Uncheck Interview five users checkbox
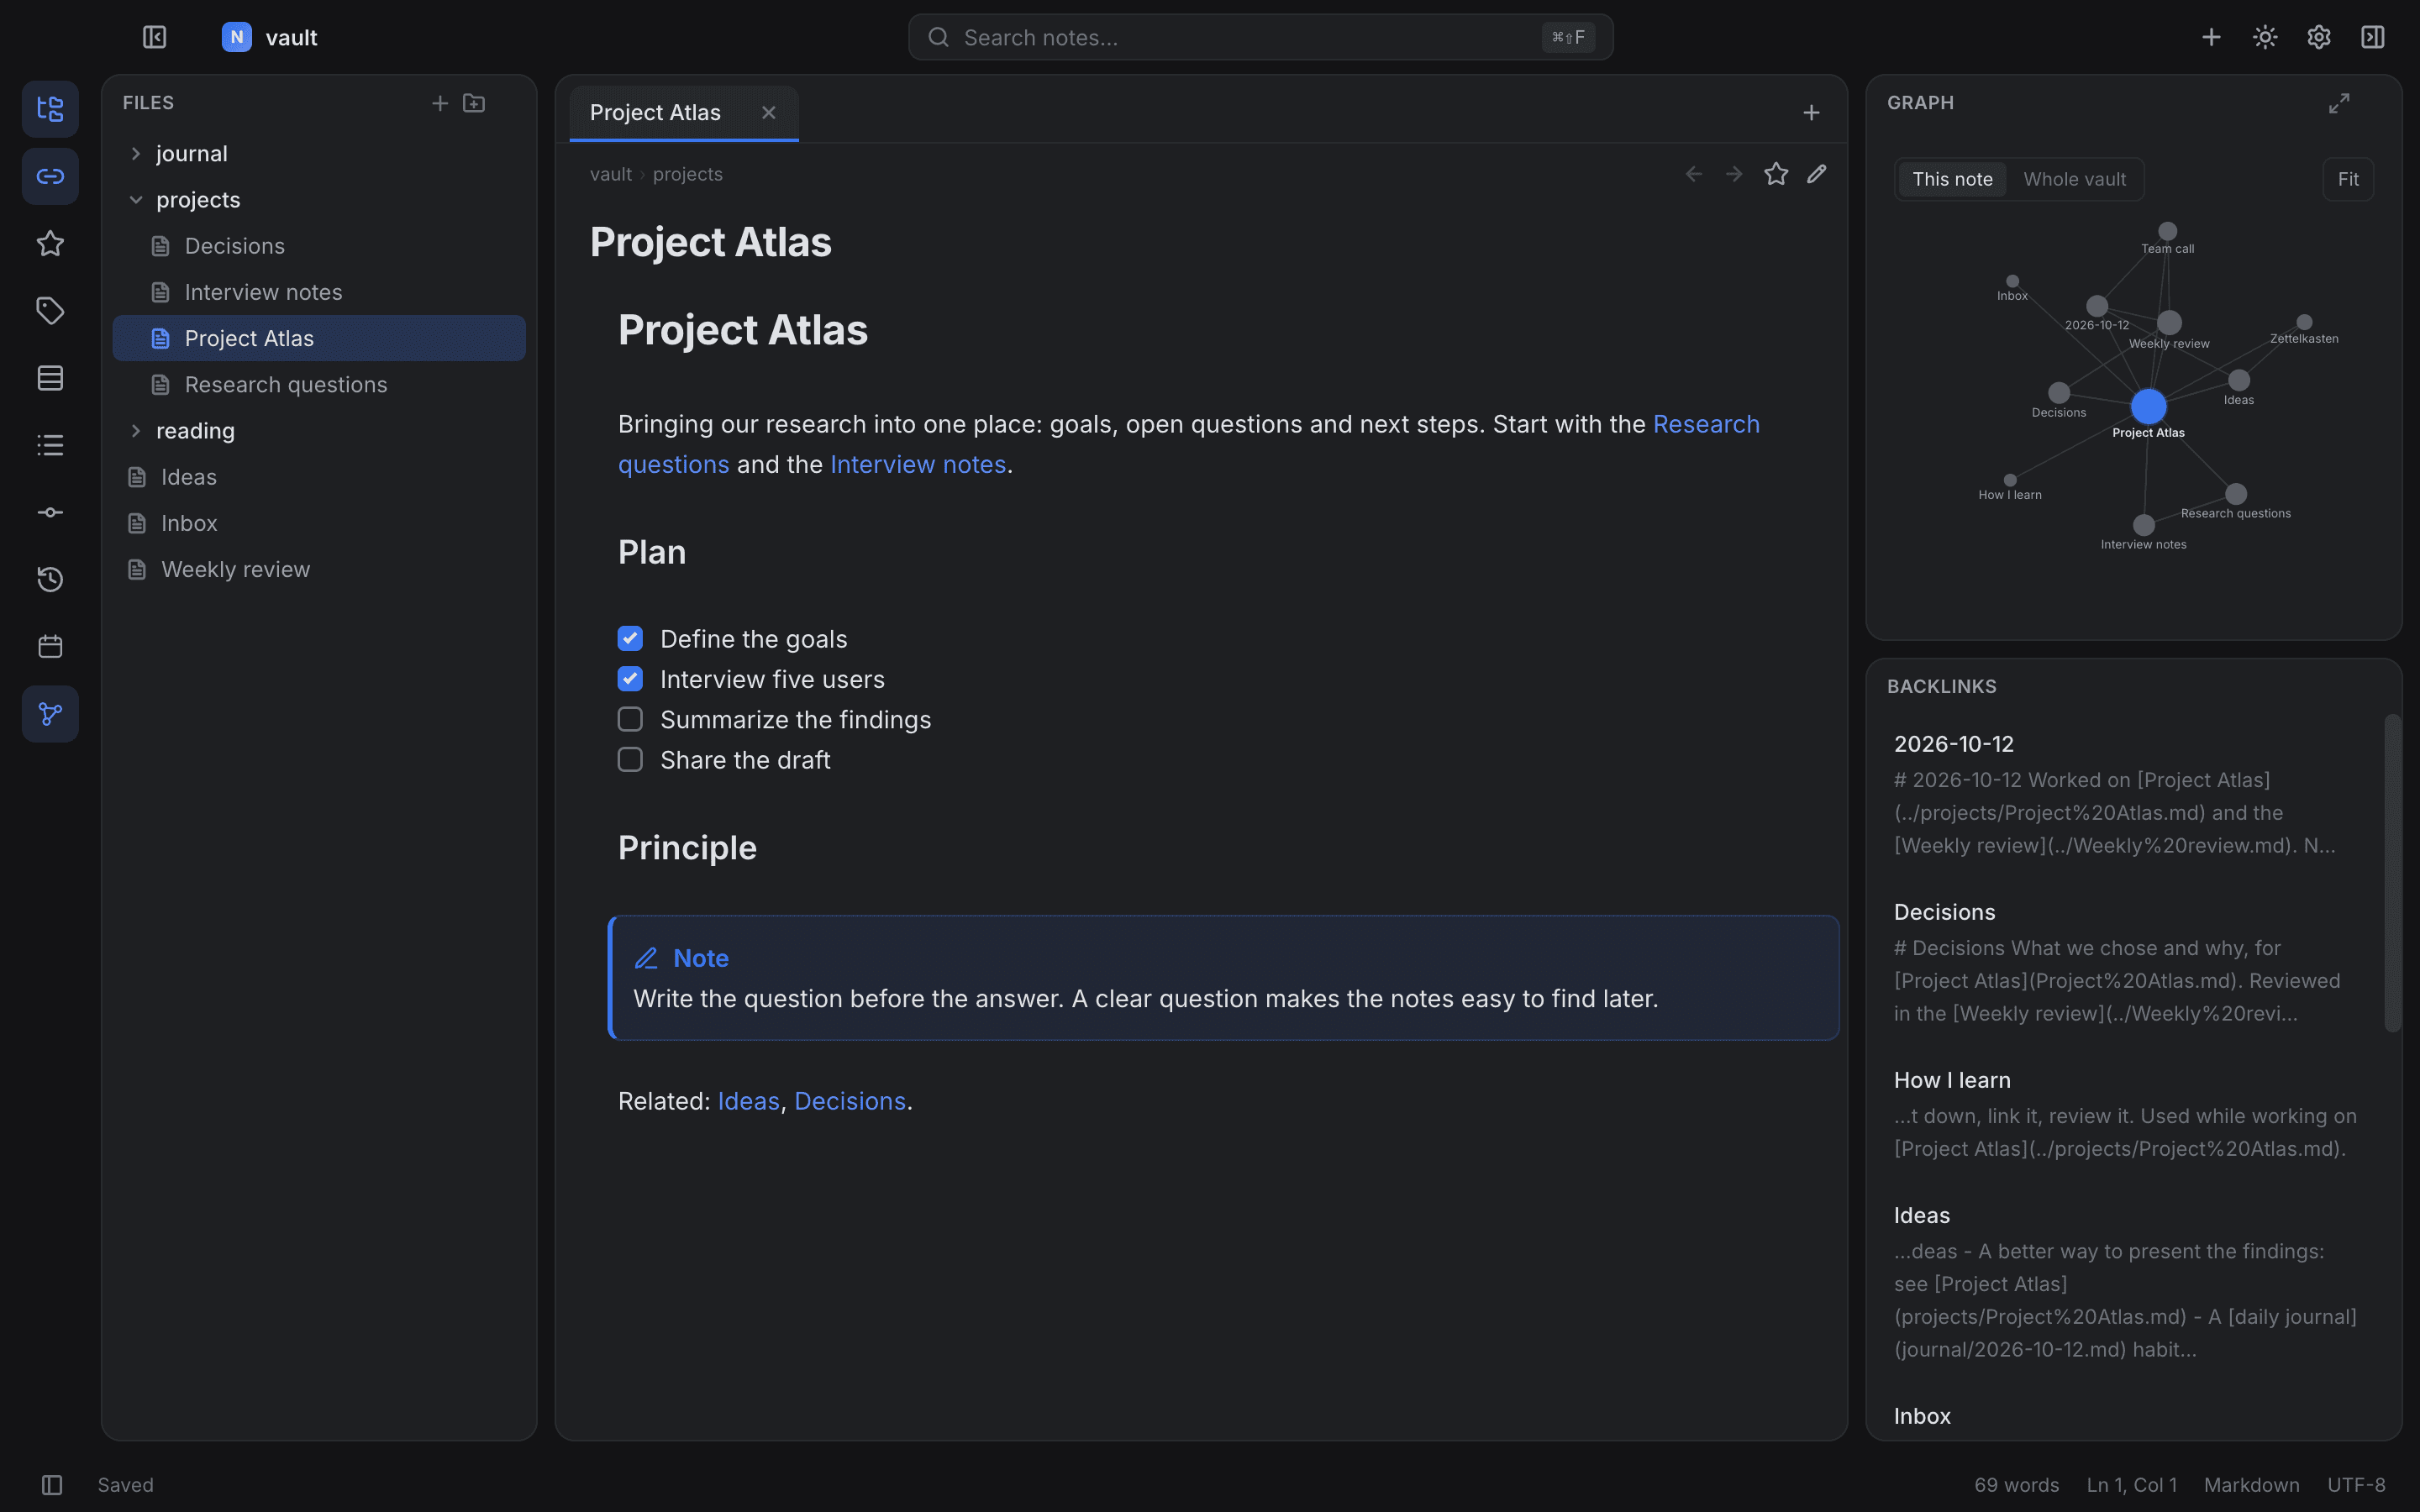2420x1512 pixels. coord(630,679)
